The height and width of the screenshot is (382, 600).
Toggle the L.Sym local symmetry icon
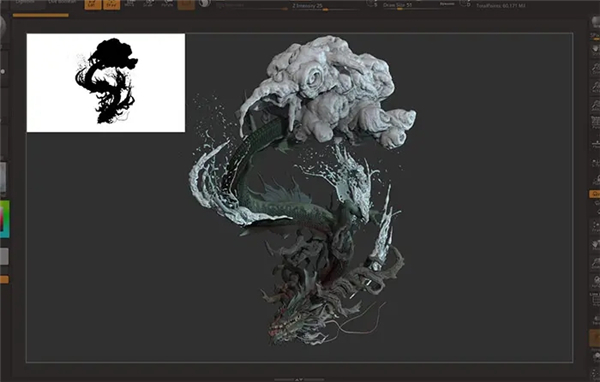pyautogui.click(x=595, y=180)
